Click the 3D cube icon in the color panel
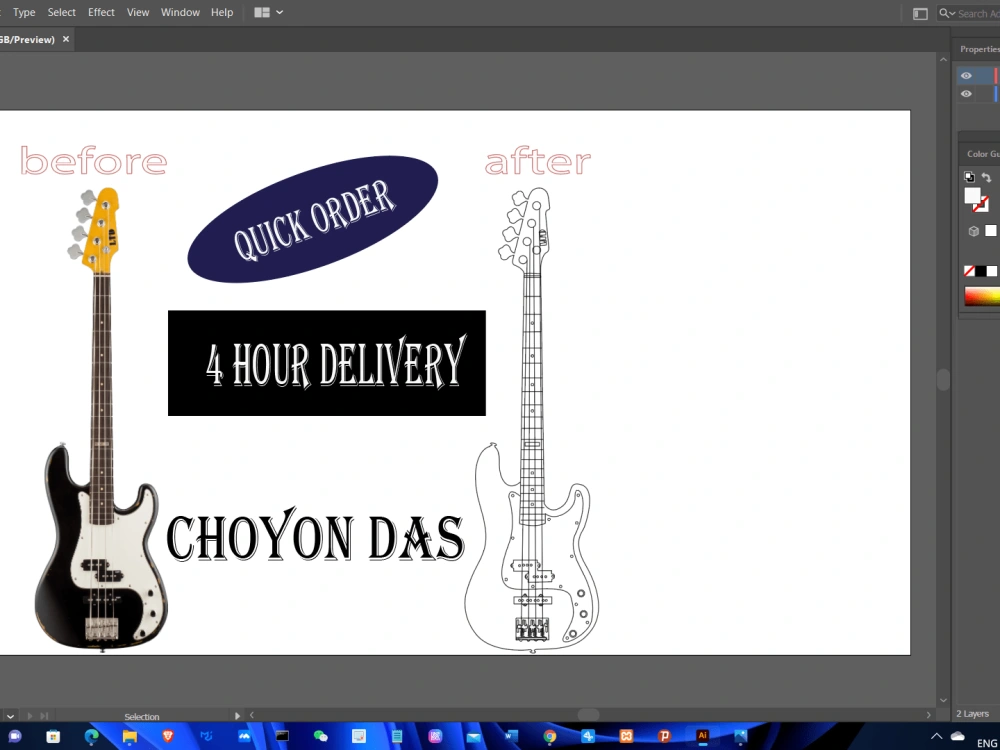The height and width of the screenshot is (750, 1000). [973, 231]
